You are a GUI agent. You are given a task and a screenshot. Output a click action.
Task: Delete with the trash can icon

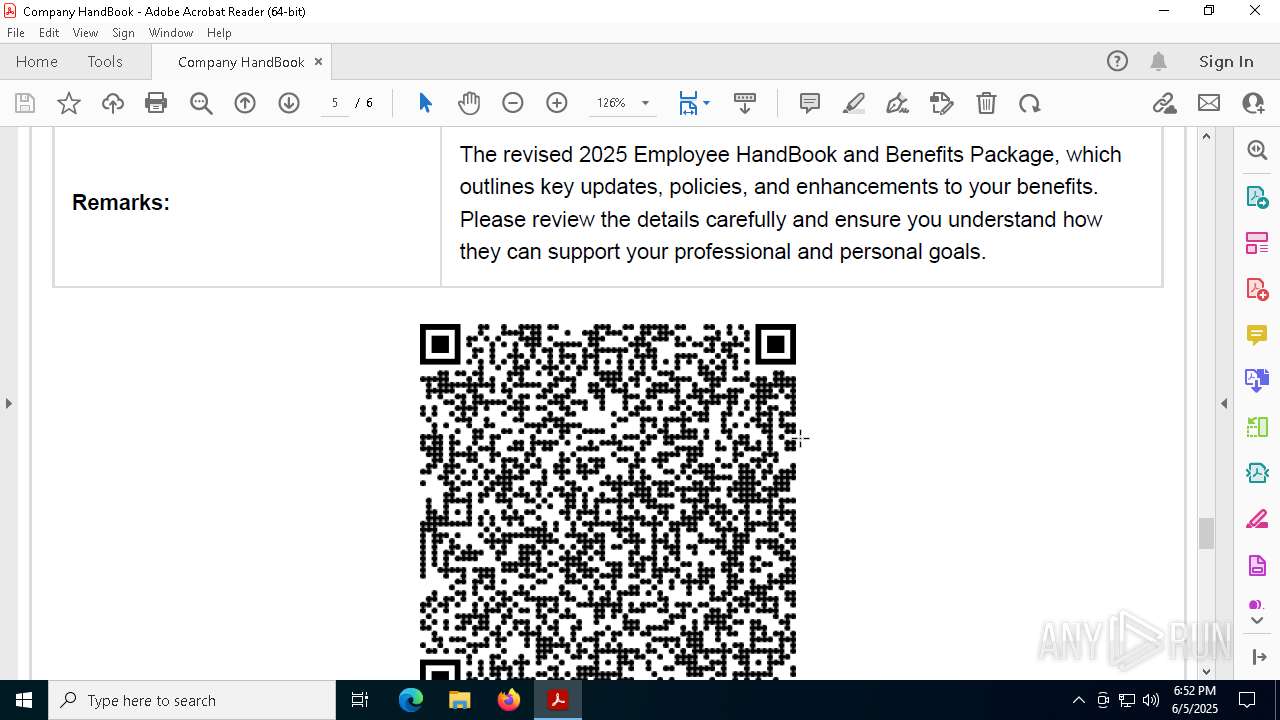[x=986, y=103]
